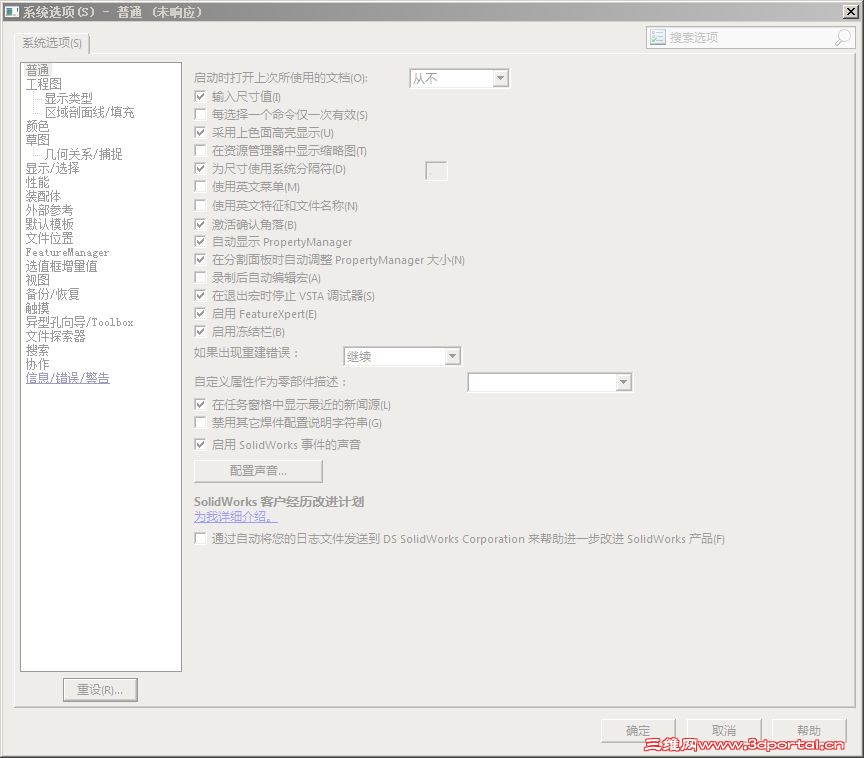
Task: Click the 重设(R)... button
Action: 100,690
